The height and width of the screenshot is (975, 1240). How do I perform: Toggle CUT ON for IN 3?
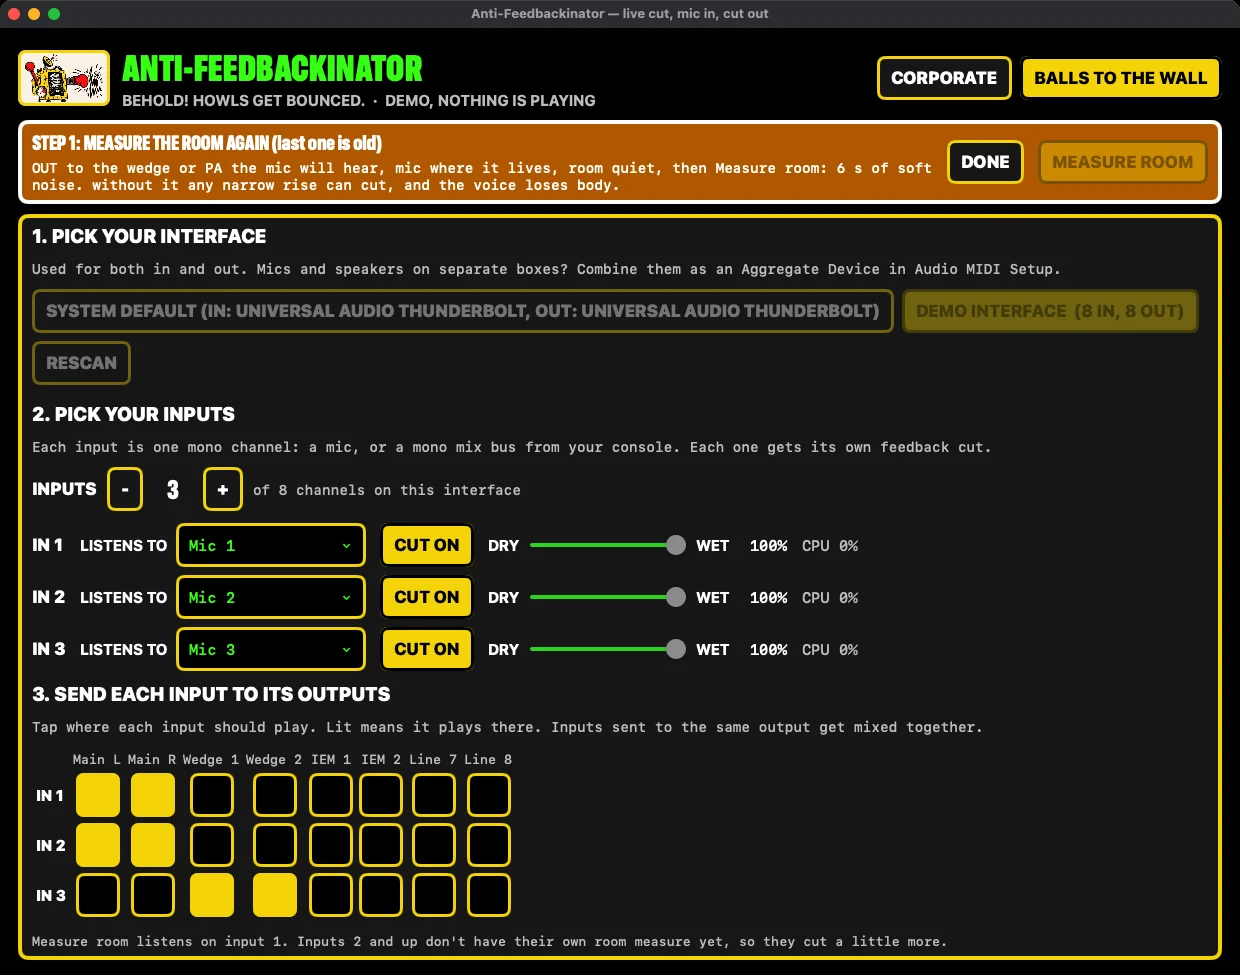(x=427, y=649)
